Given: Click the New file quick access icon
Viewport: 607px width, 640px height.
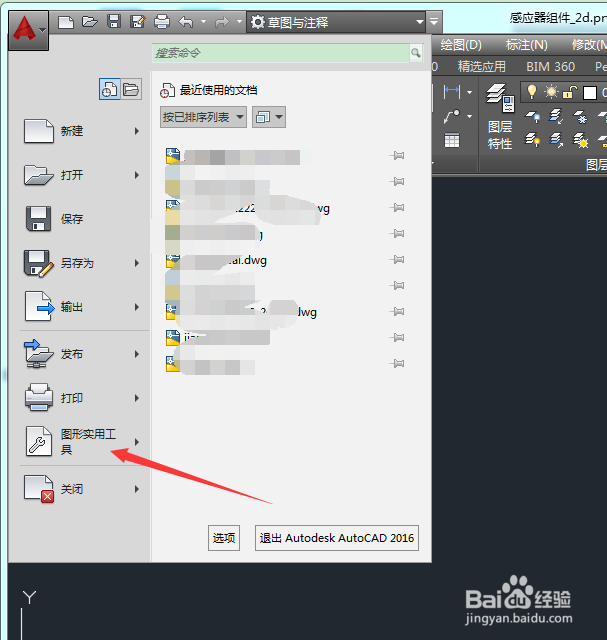Looking at the screenshot, I should [x=66, y=22].
